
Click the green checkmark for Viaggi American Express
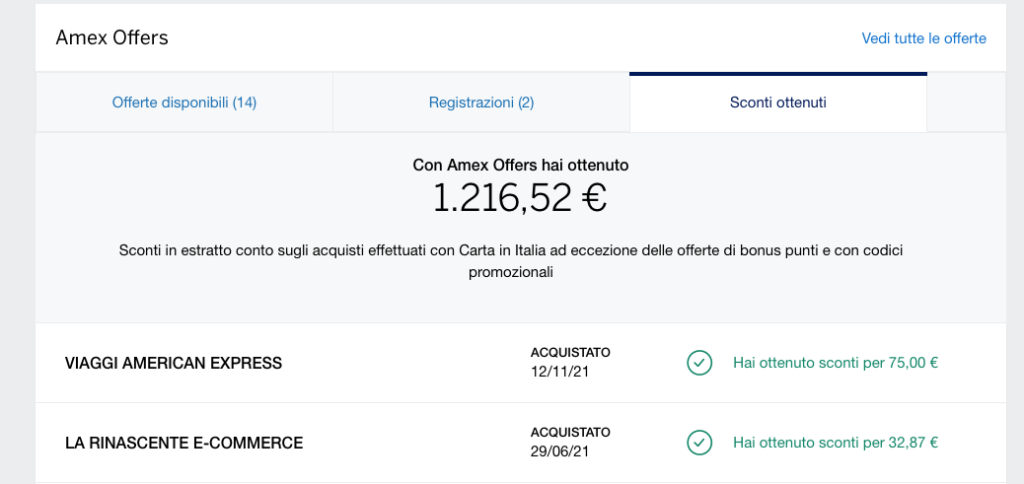[699, 363]
